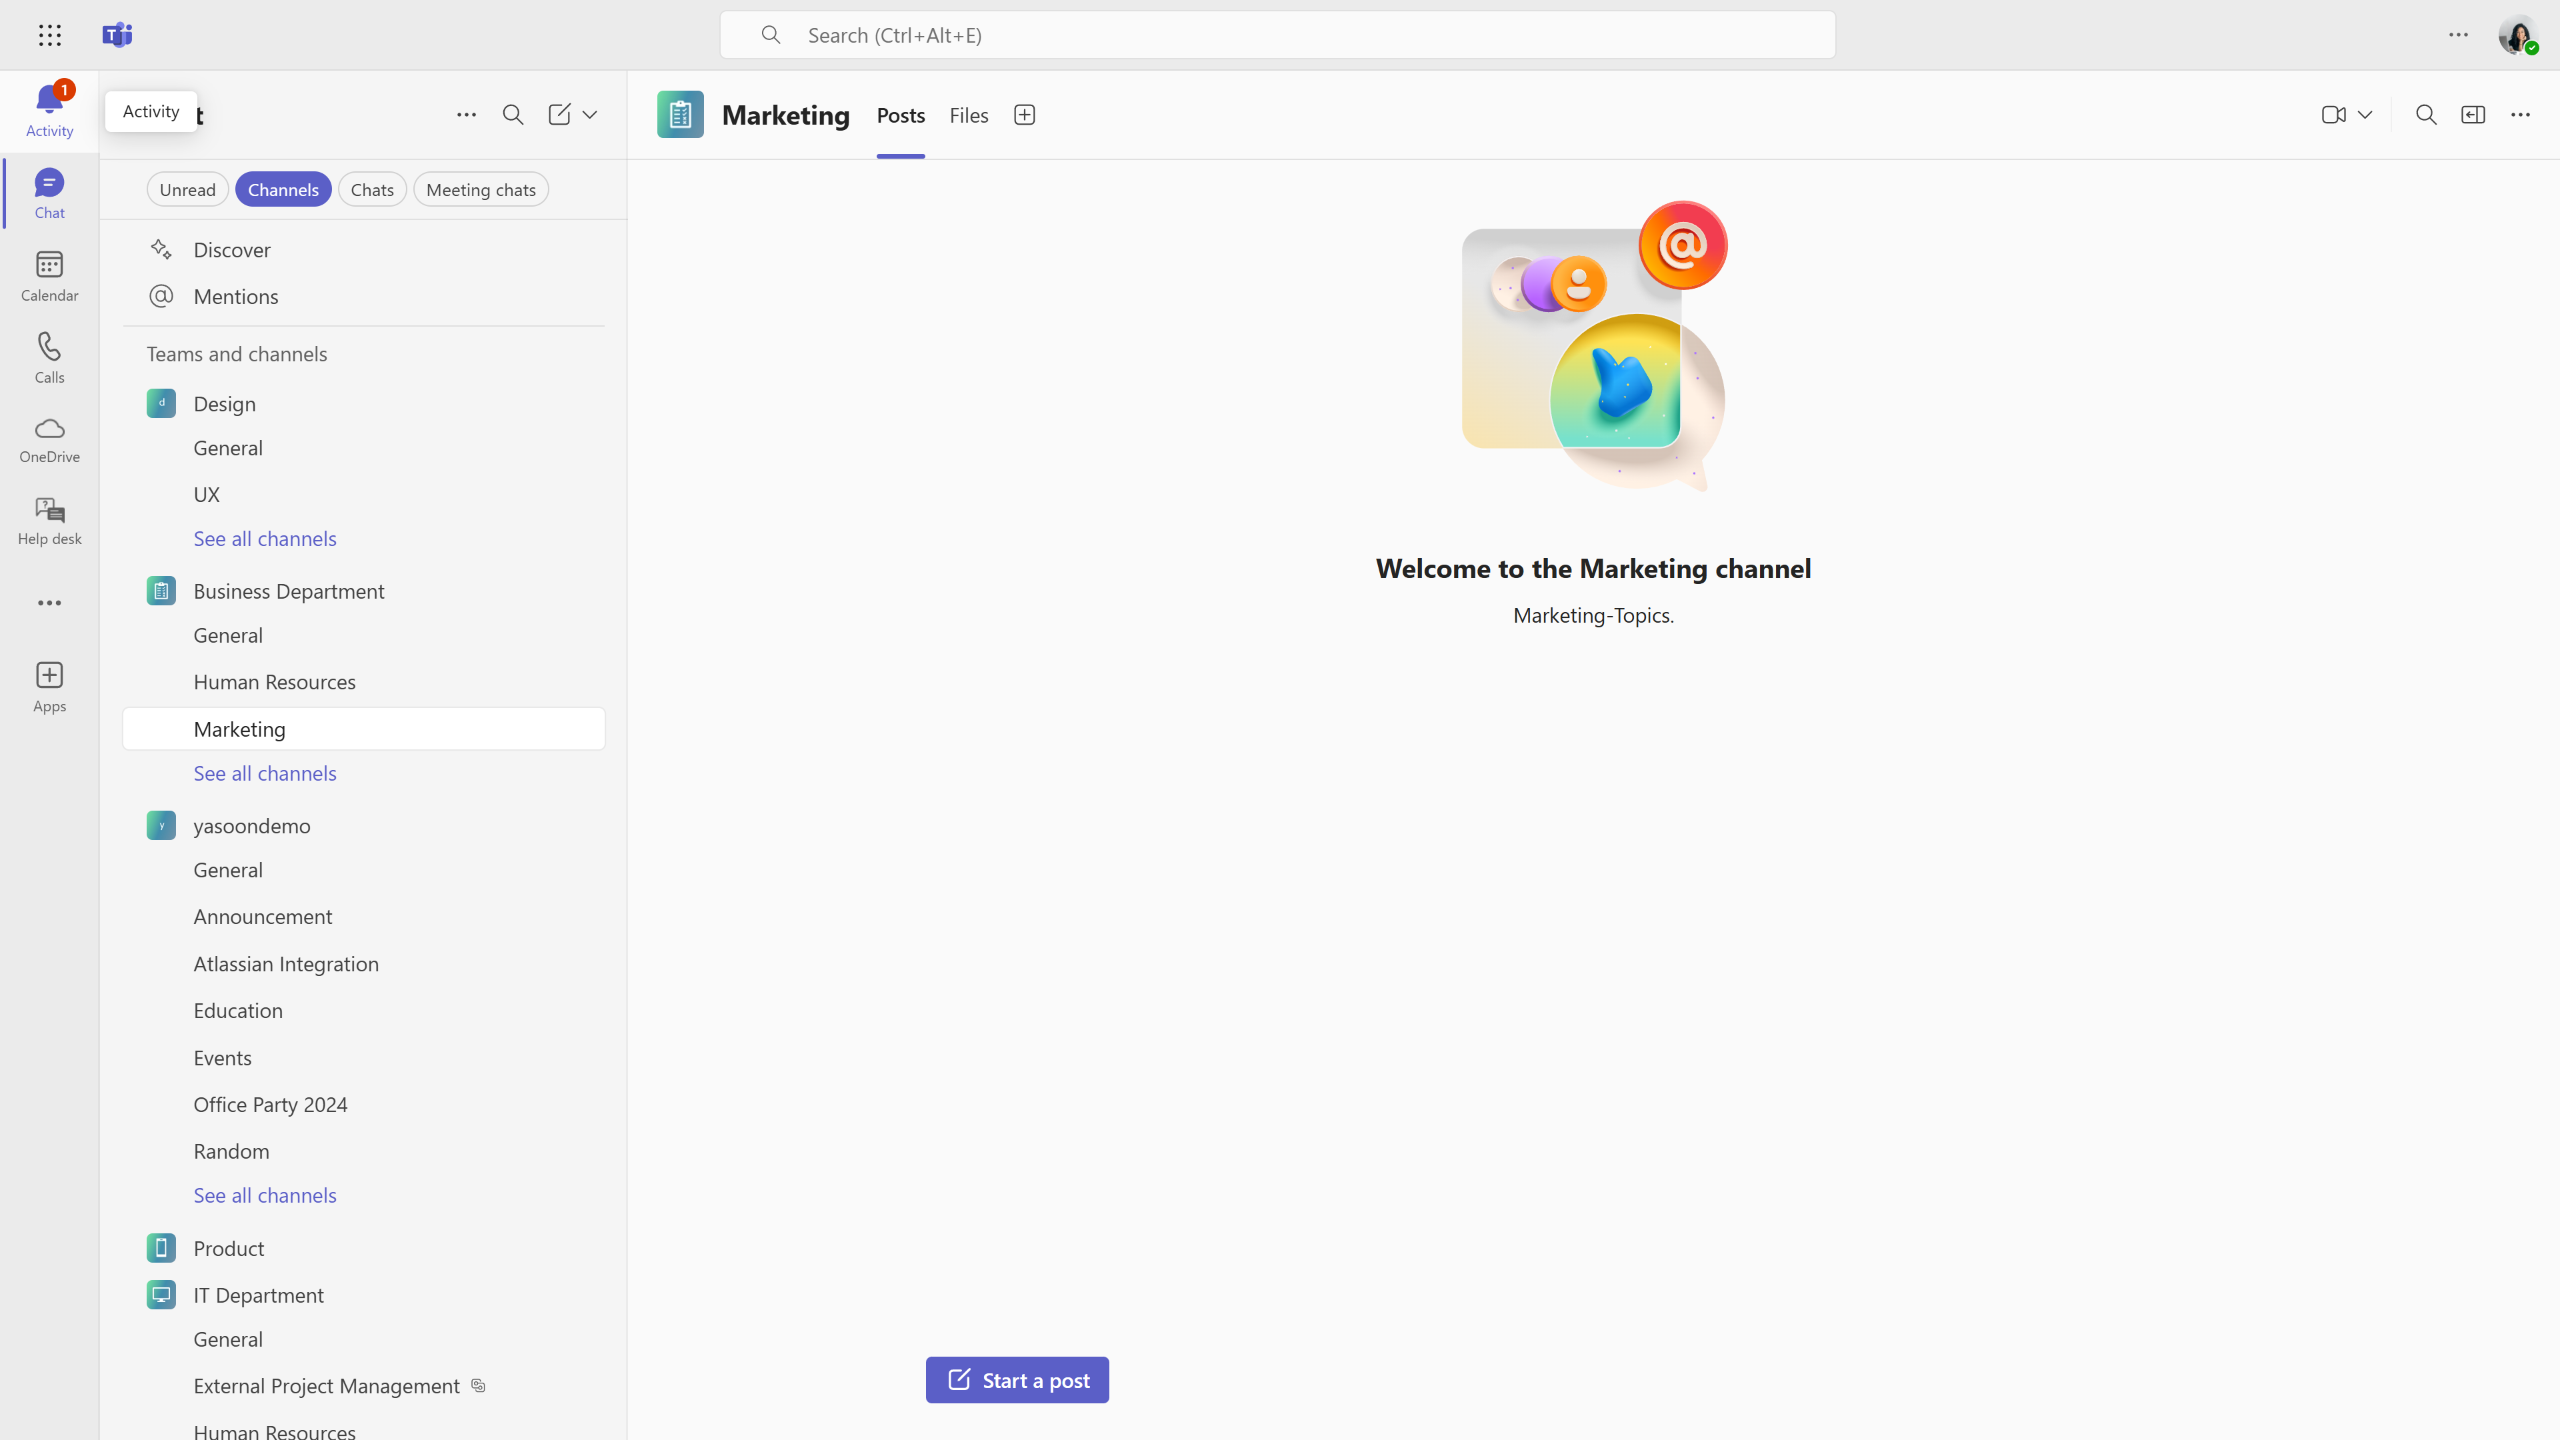2560x1440 pixels.
Task: Expand the new chat dropdown chevron
Action: tap(590, 115)
